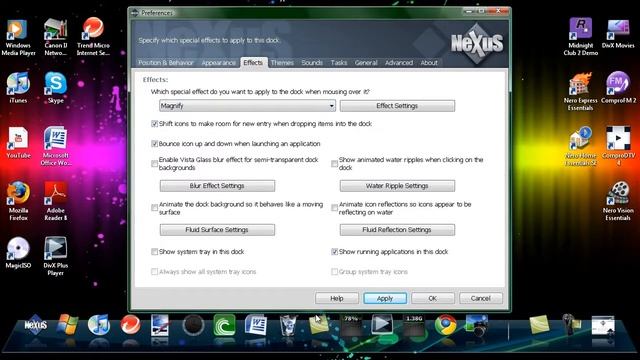Open Fluid Surface Settings
Viewport: 640px width, 360px height.
pyautogui.click(x=217, y=230)
